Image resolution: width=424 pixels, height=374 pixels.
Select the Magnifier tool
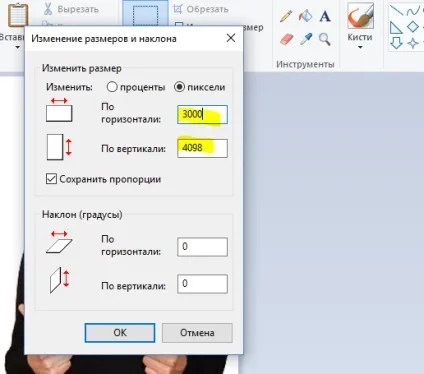(325, 39)
